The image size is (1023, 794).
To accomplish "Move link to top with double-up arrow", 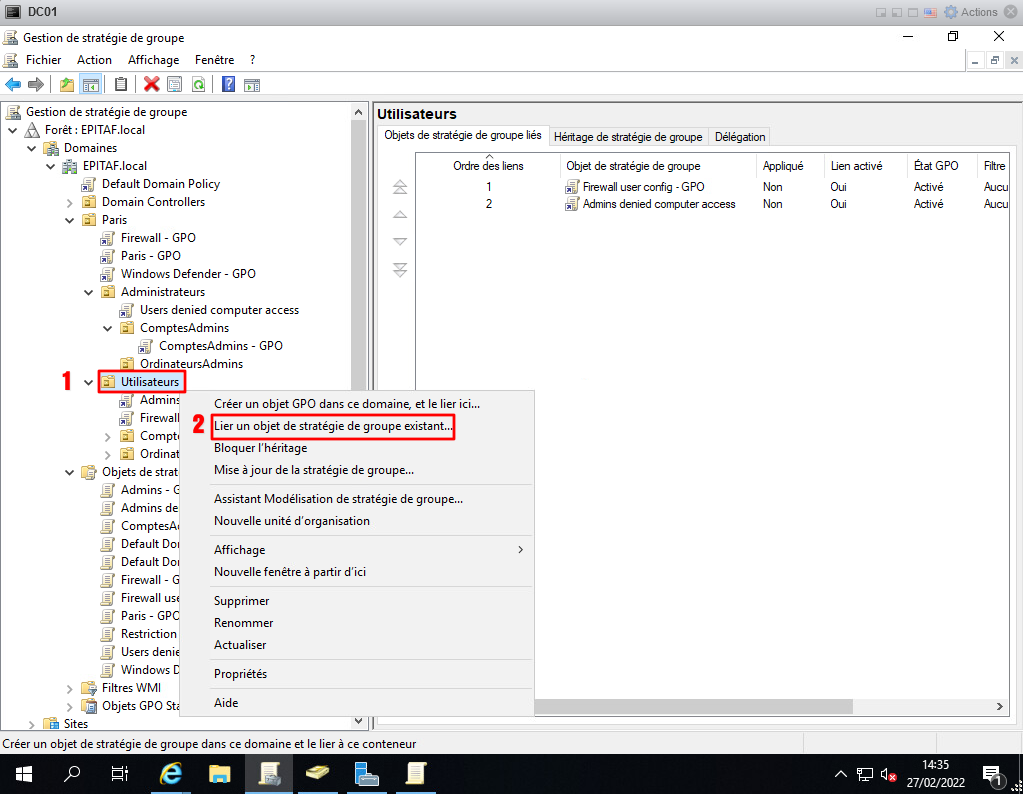I will click(x=400, y=187).
